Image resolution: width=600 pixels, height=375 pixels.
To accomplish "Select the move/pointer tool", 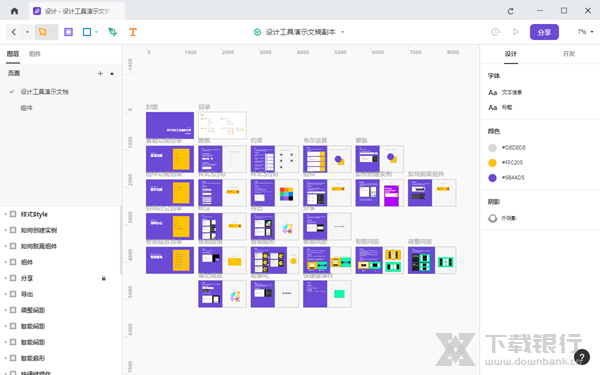I will [43, 32].
